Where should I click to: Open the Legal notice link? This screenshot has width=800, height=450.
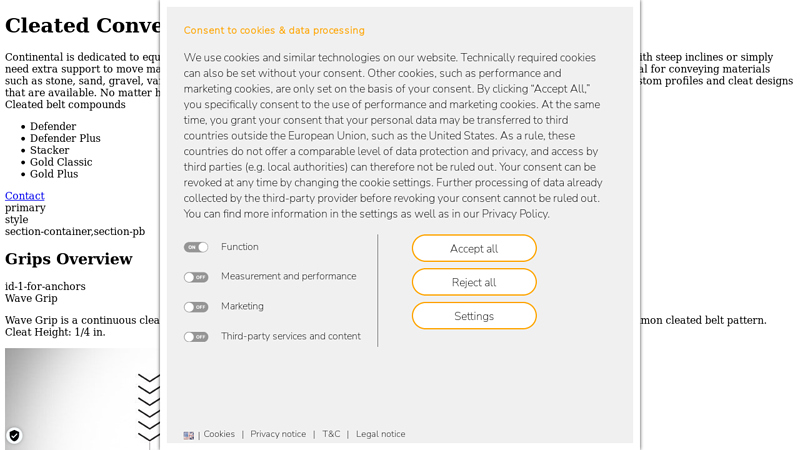(380, 434)
